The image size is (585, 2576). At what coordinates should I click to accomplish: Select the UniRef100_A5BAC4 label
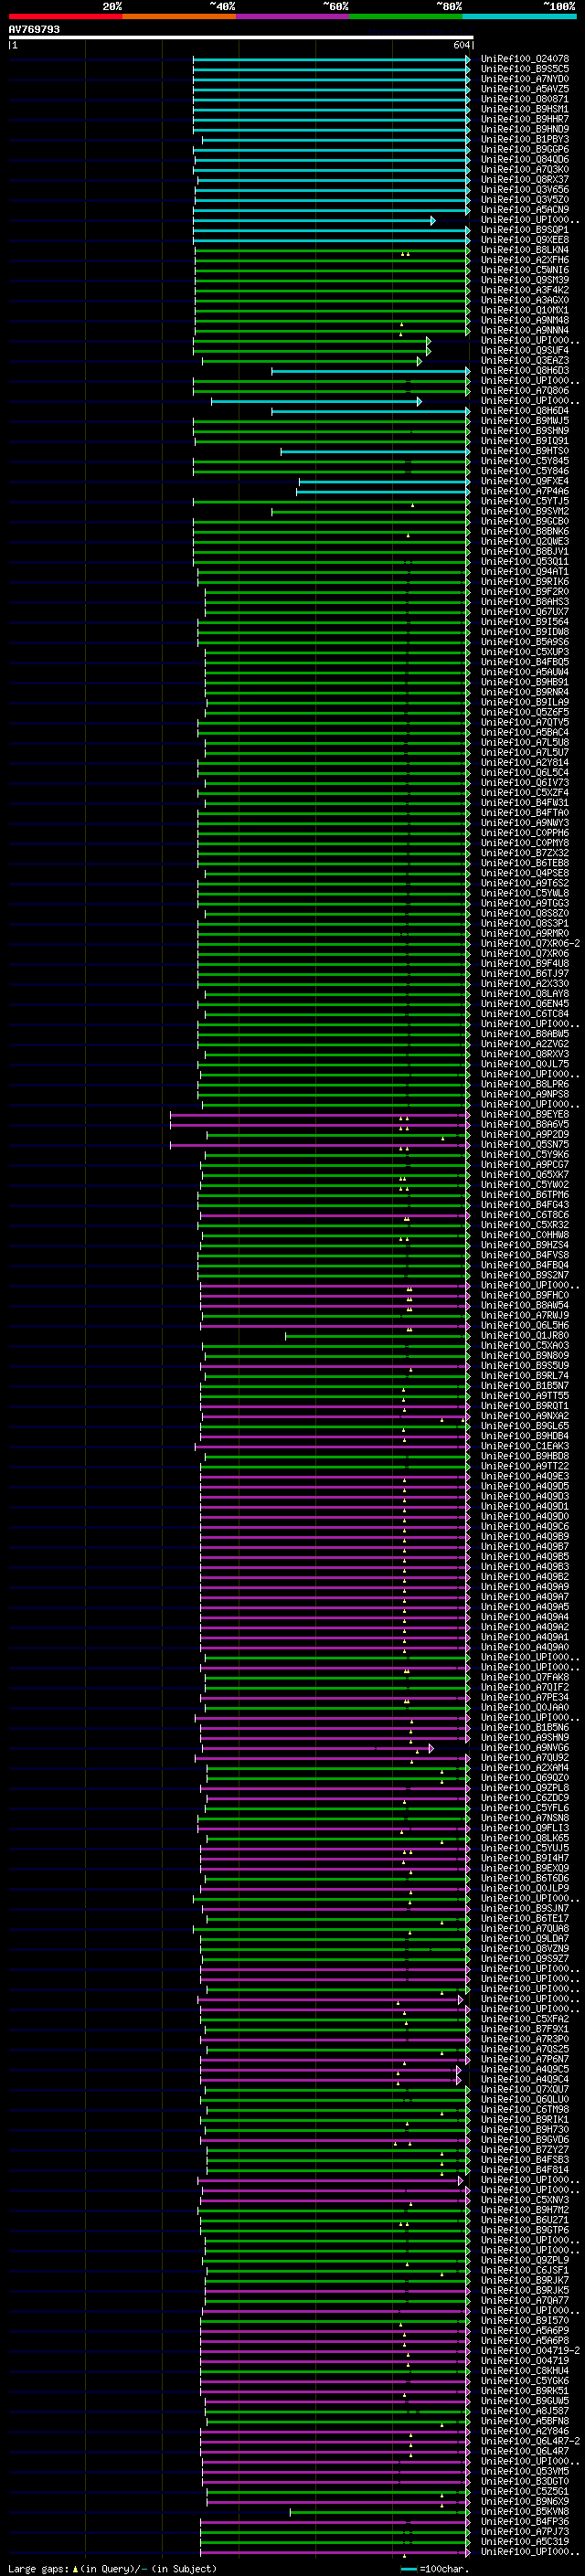click(525, 732)
